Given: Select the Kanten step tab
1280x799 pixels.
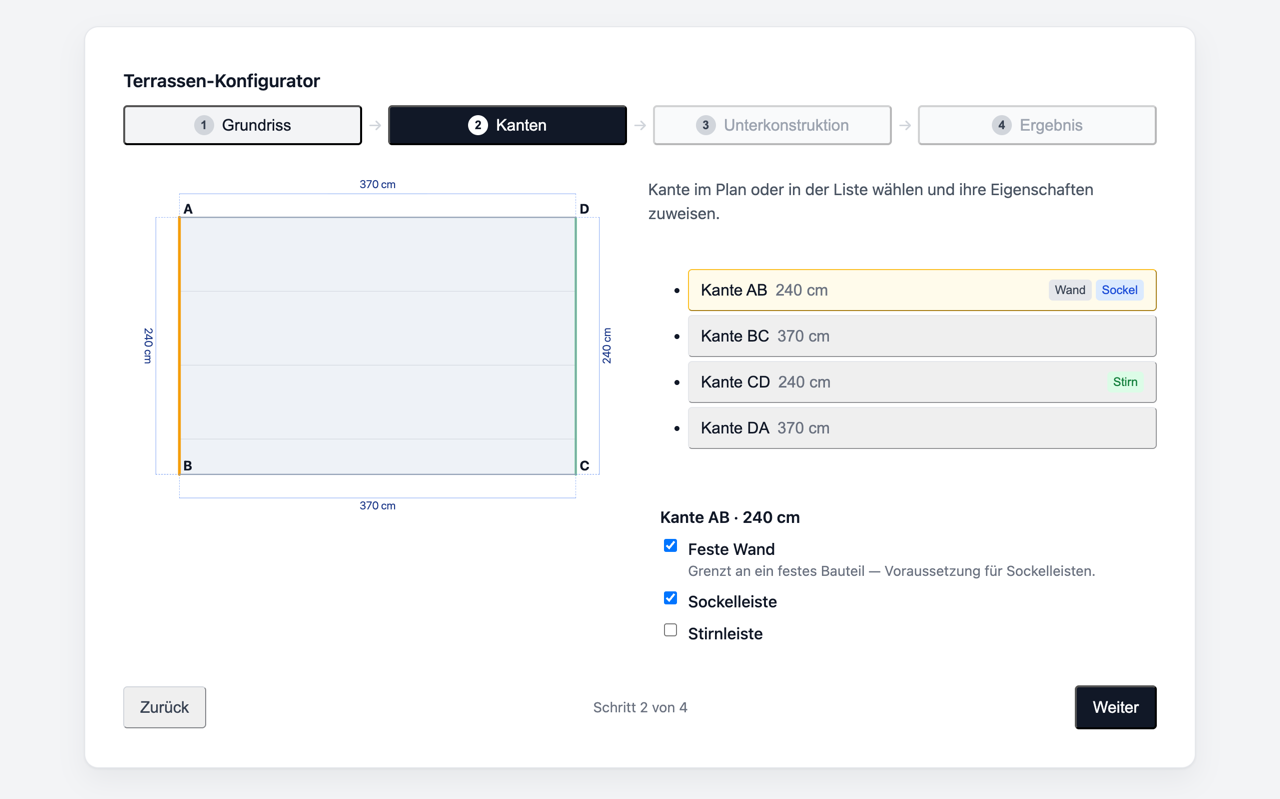Looking at the screenshot, I should coord(507,125).
